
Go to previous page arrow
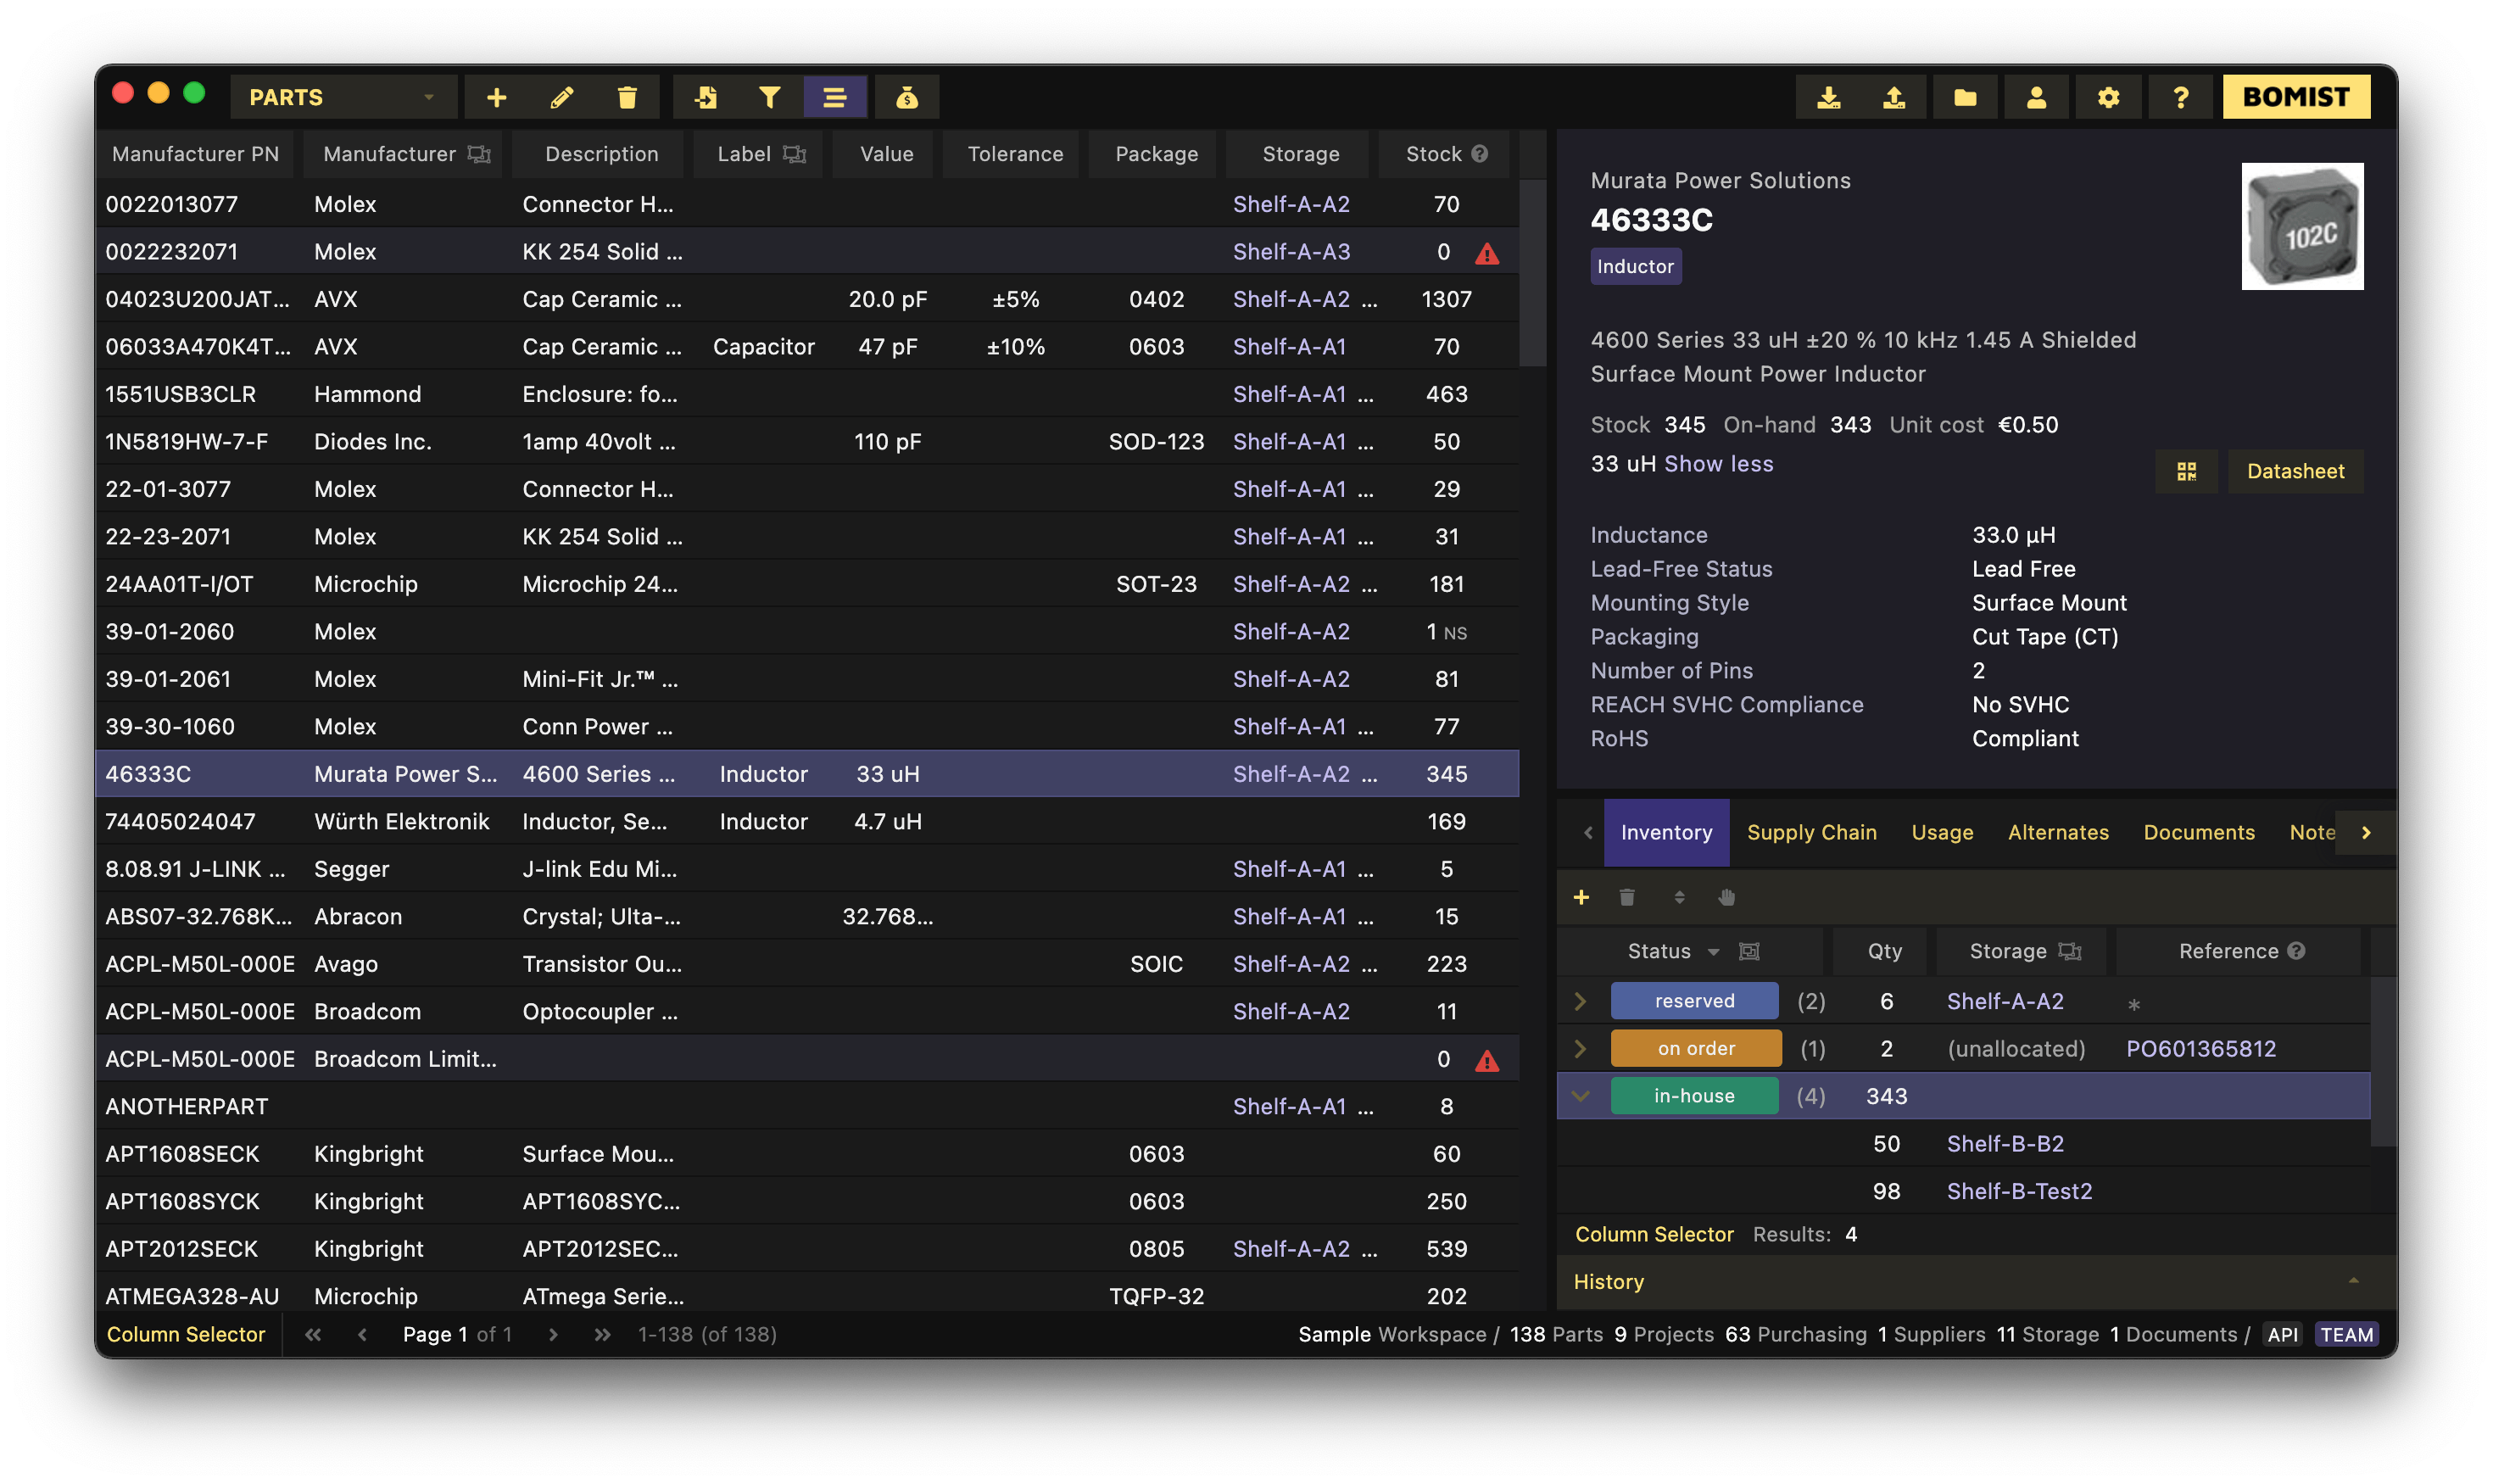(x=362, y=1334)
